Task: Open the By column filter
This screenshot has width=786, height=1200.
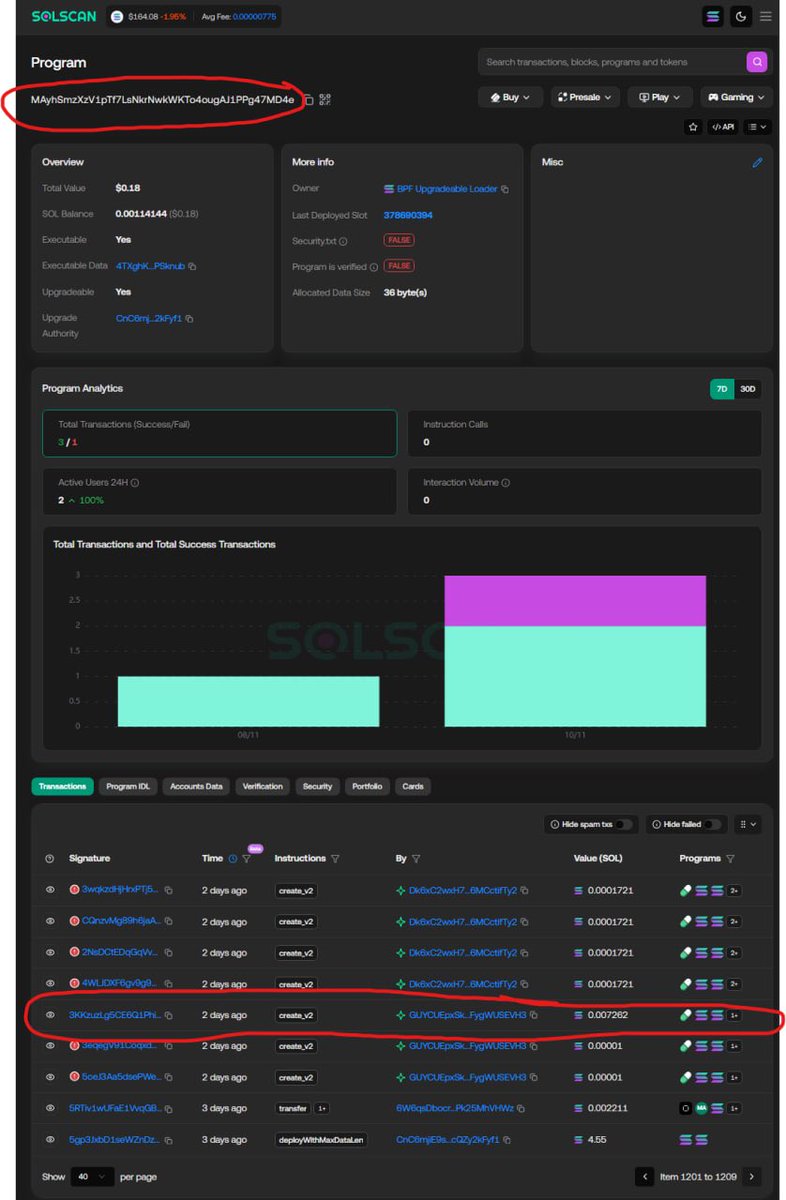Action: coord(416,859)
